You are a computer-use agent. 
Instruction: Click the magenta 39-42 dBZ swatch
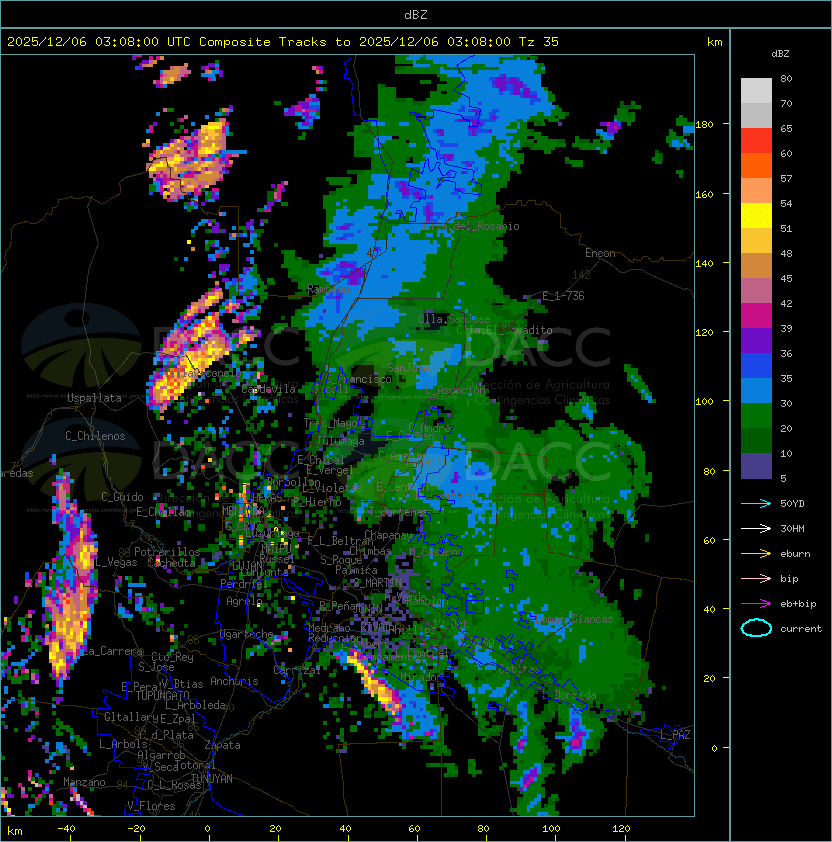point(756,316)
